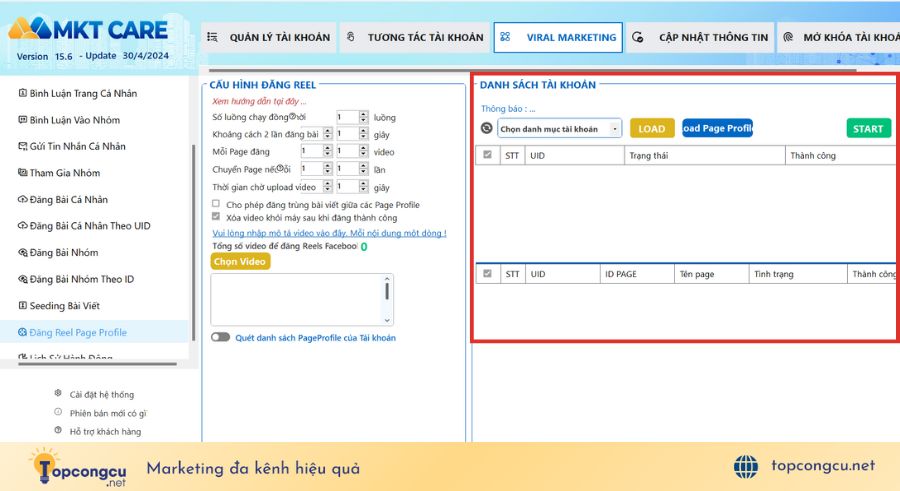Click the Tình trạng column header
Image resolution: width=900 pixels, height=491 pixels.
coord(798,274)
